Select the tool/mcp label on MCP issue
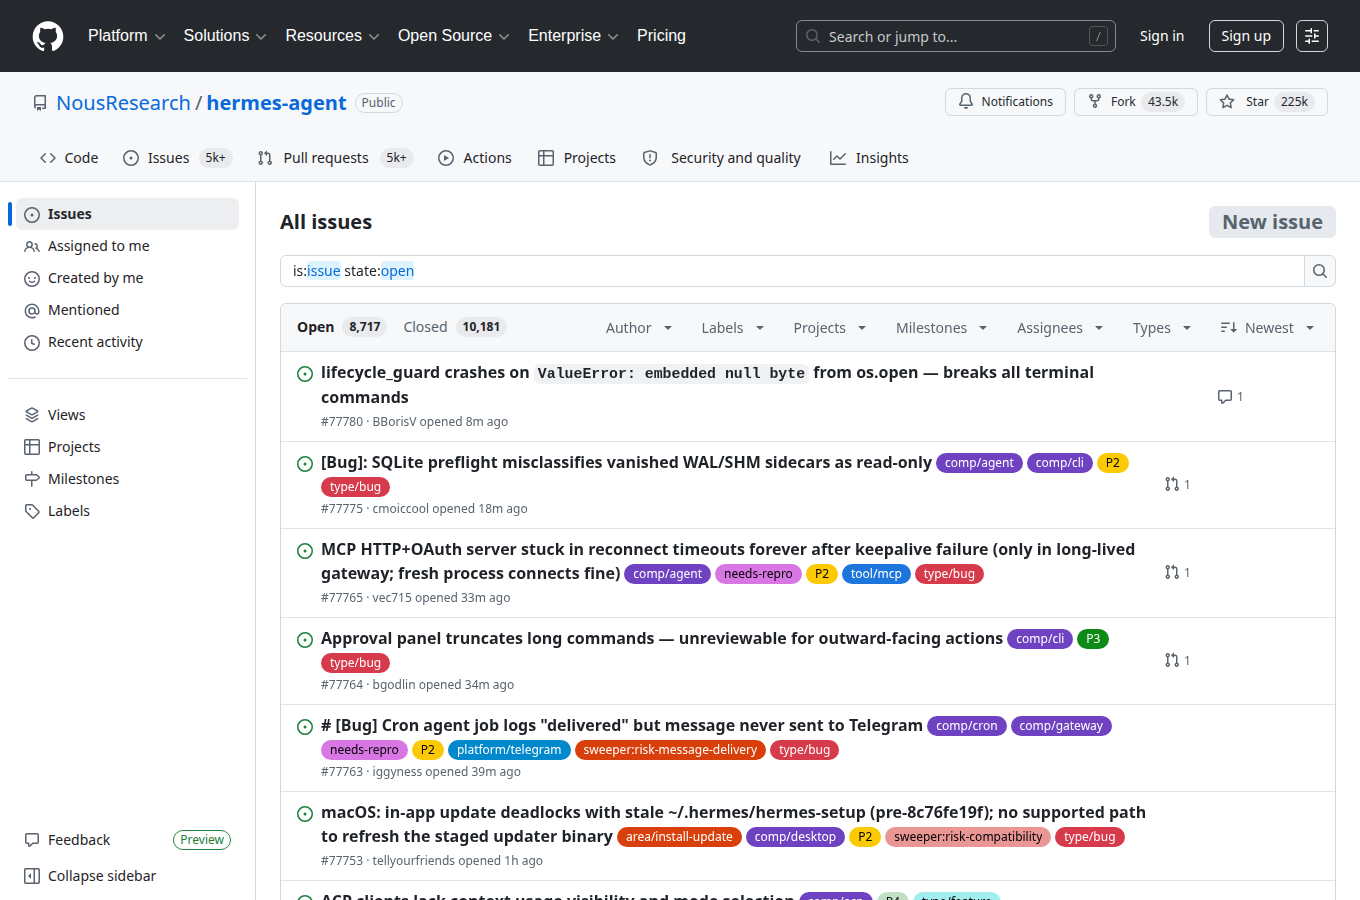This screenshot has width=1360, height=900. click(876, 574)
